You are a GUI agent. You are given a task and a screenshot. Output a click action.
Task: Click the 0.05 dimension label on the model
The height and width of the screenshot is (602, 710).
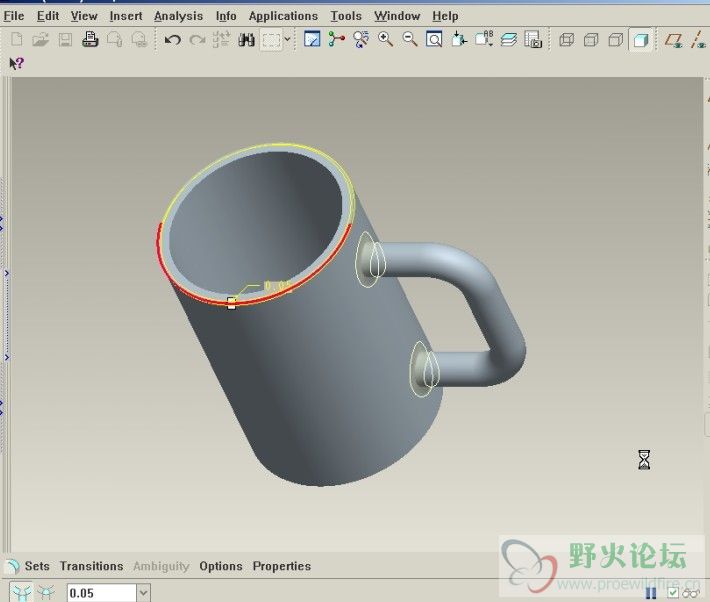(x=277, y=285)
